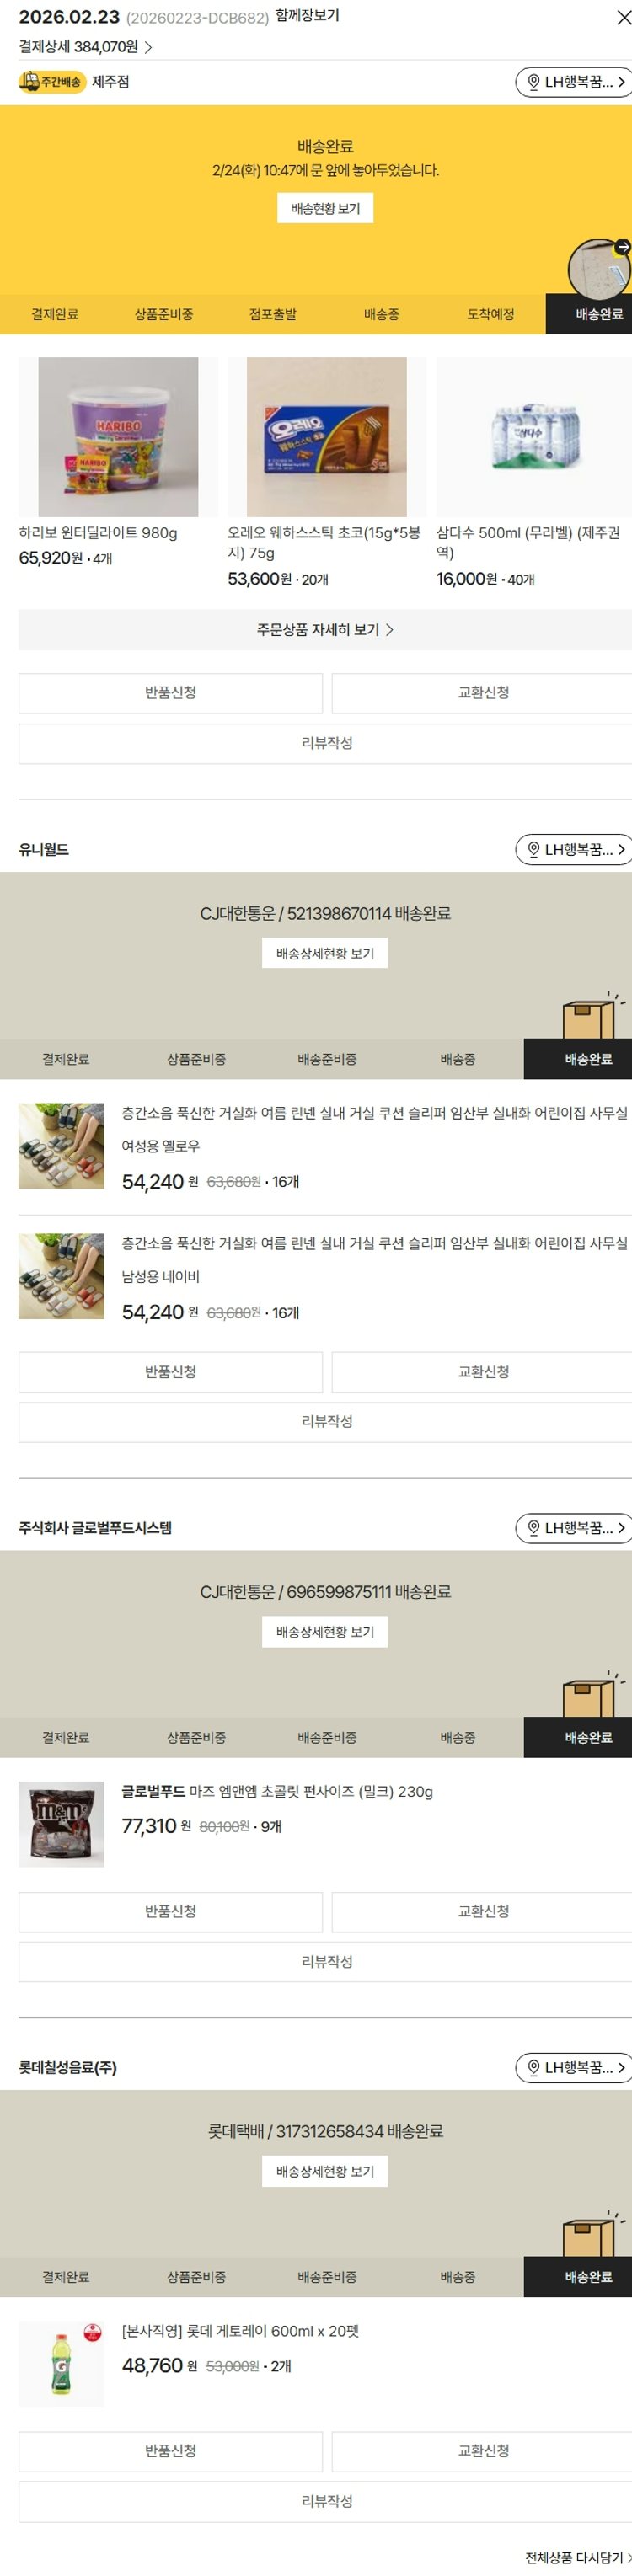Close the order detail page with X icon
The width and height of the screenshot is (632, 2576).
coord(622,18)
